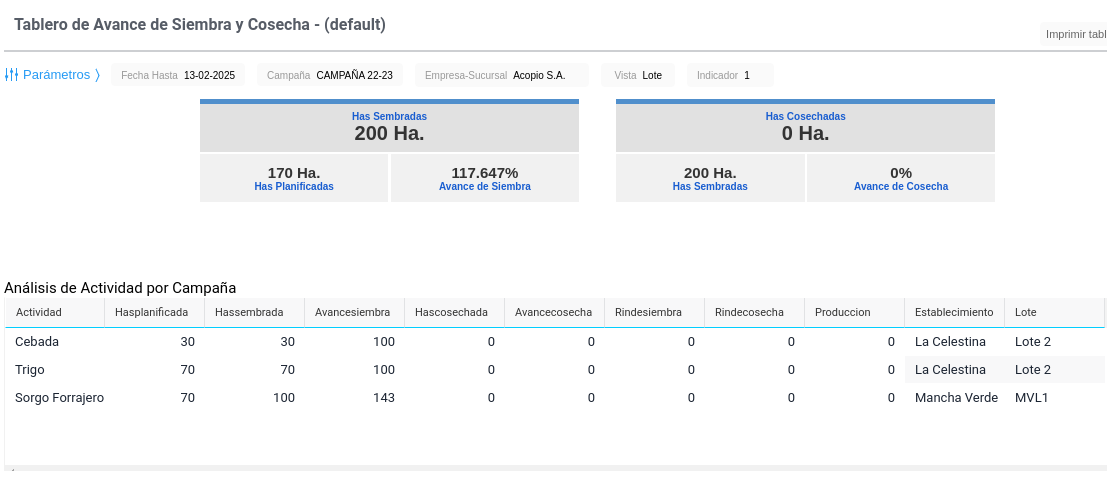Click the Has Sembradas 200 Ha. card
The width and height of the screenshot is (1107, 488).
389,127
